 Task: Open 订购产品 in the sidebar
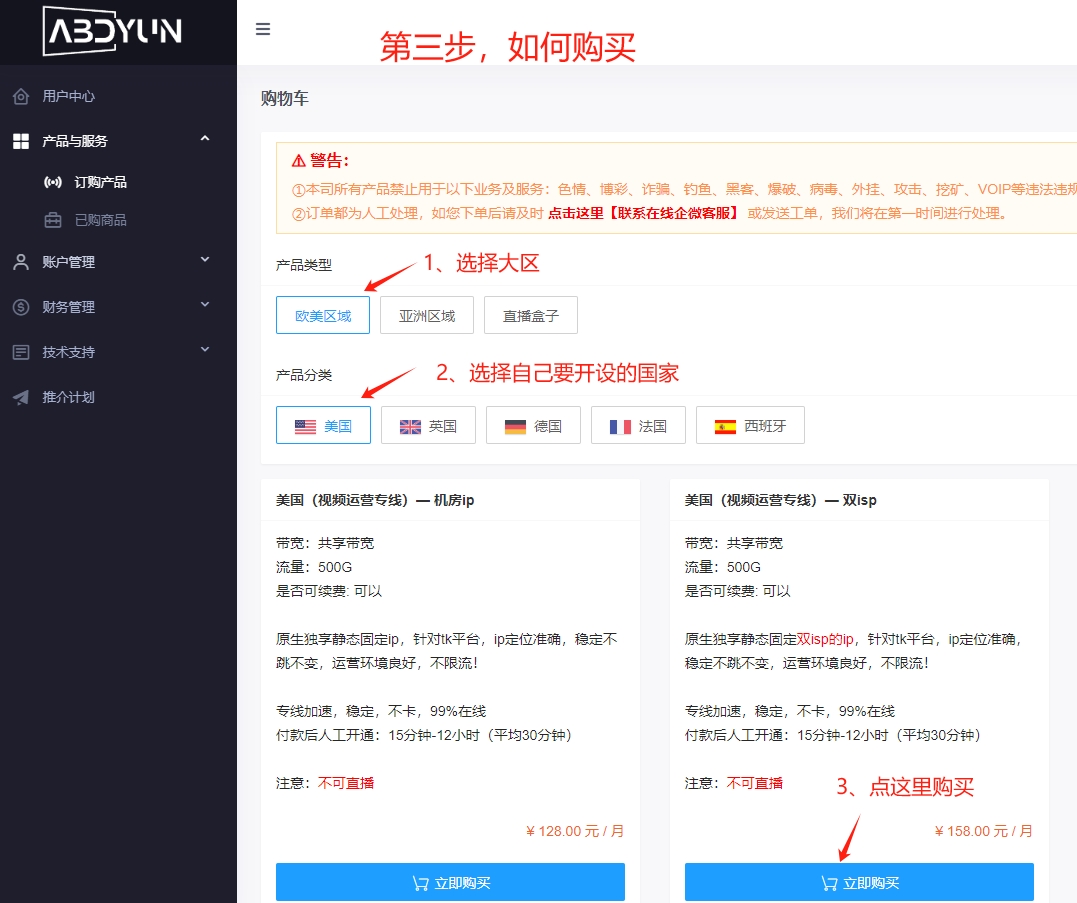pyautogui.click(x=100, y=182)
